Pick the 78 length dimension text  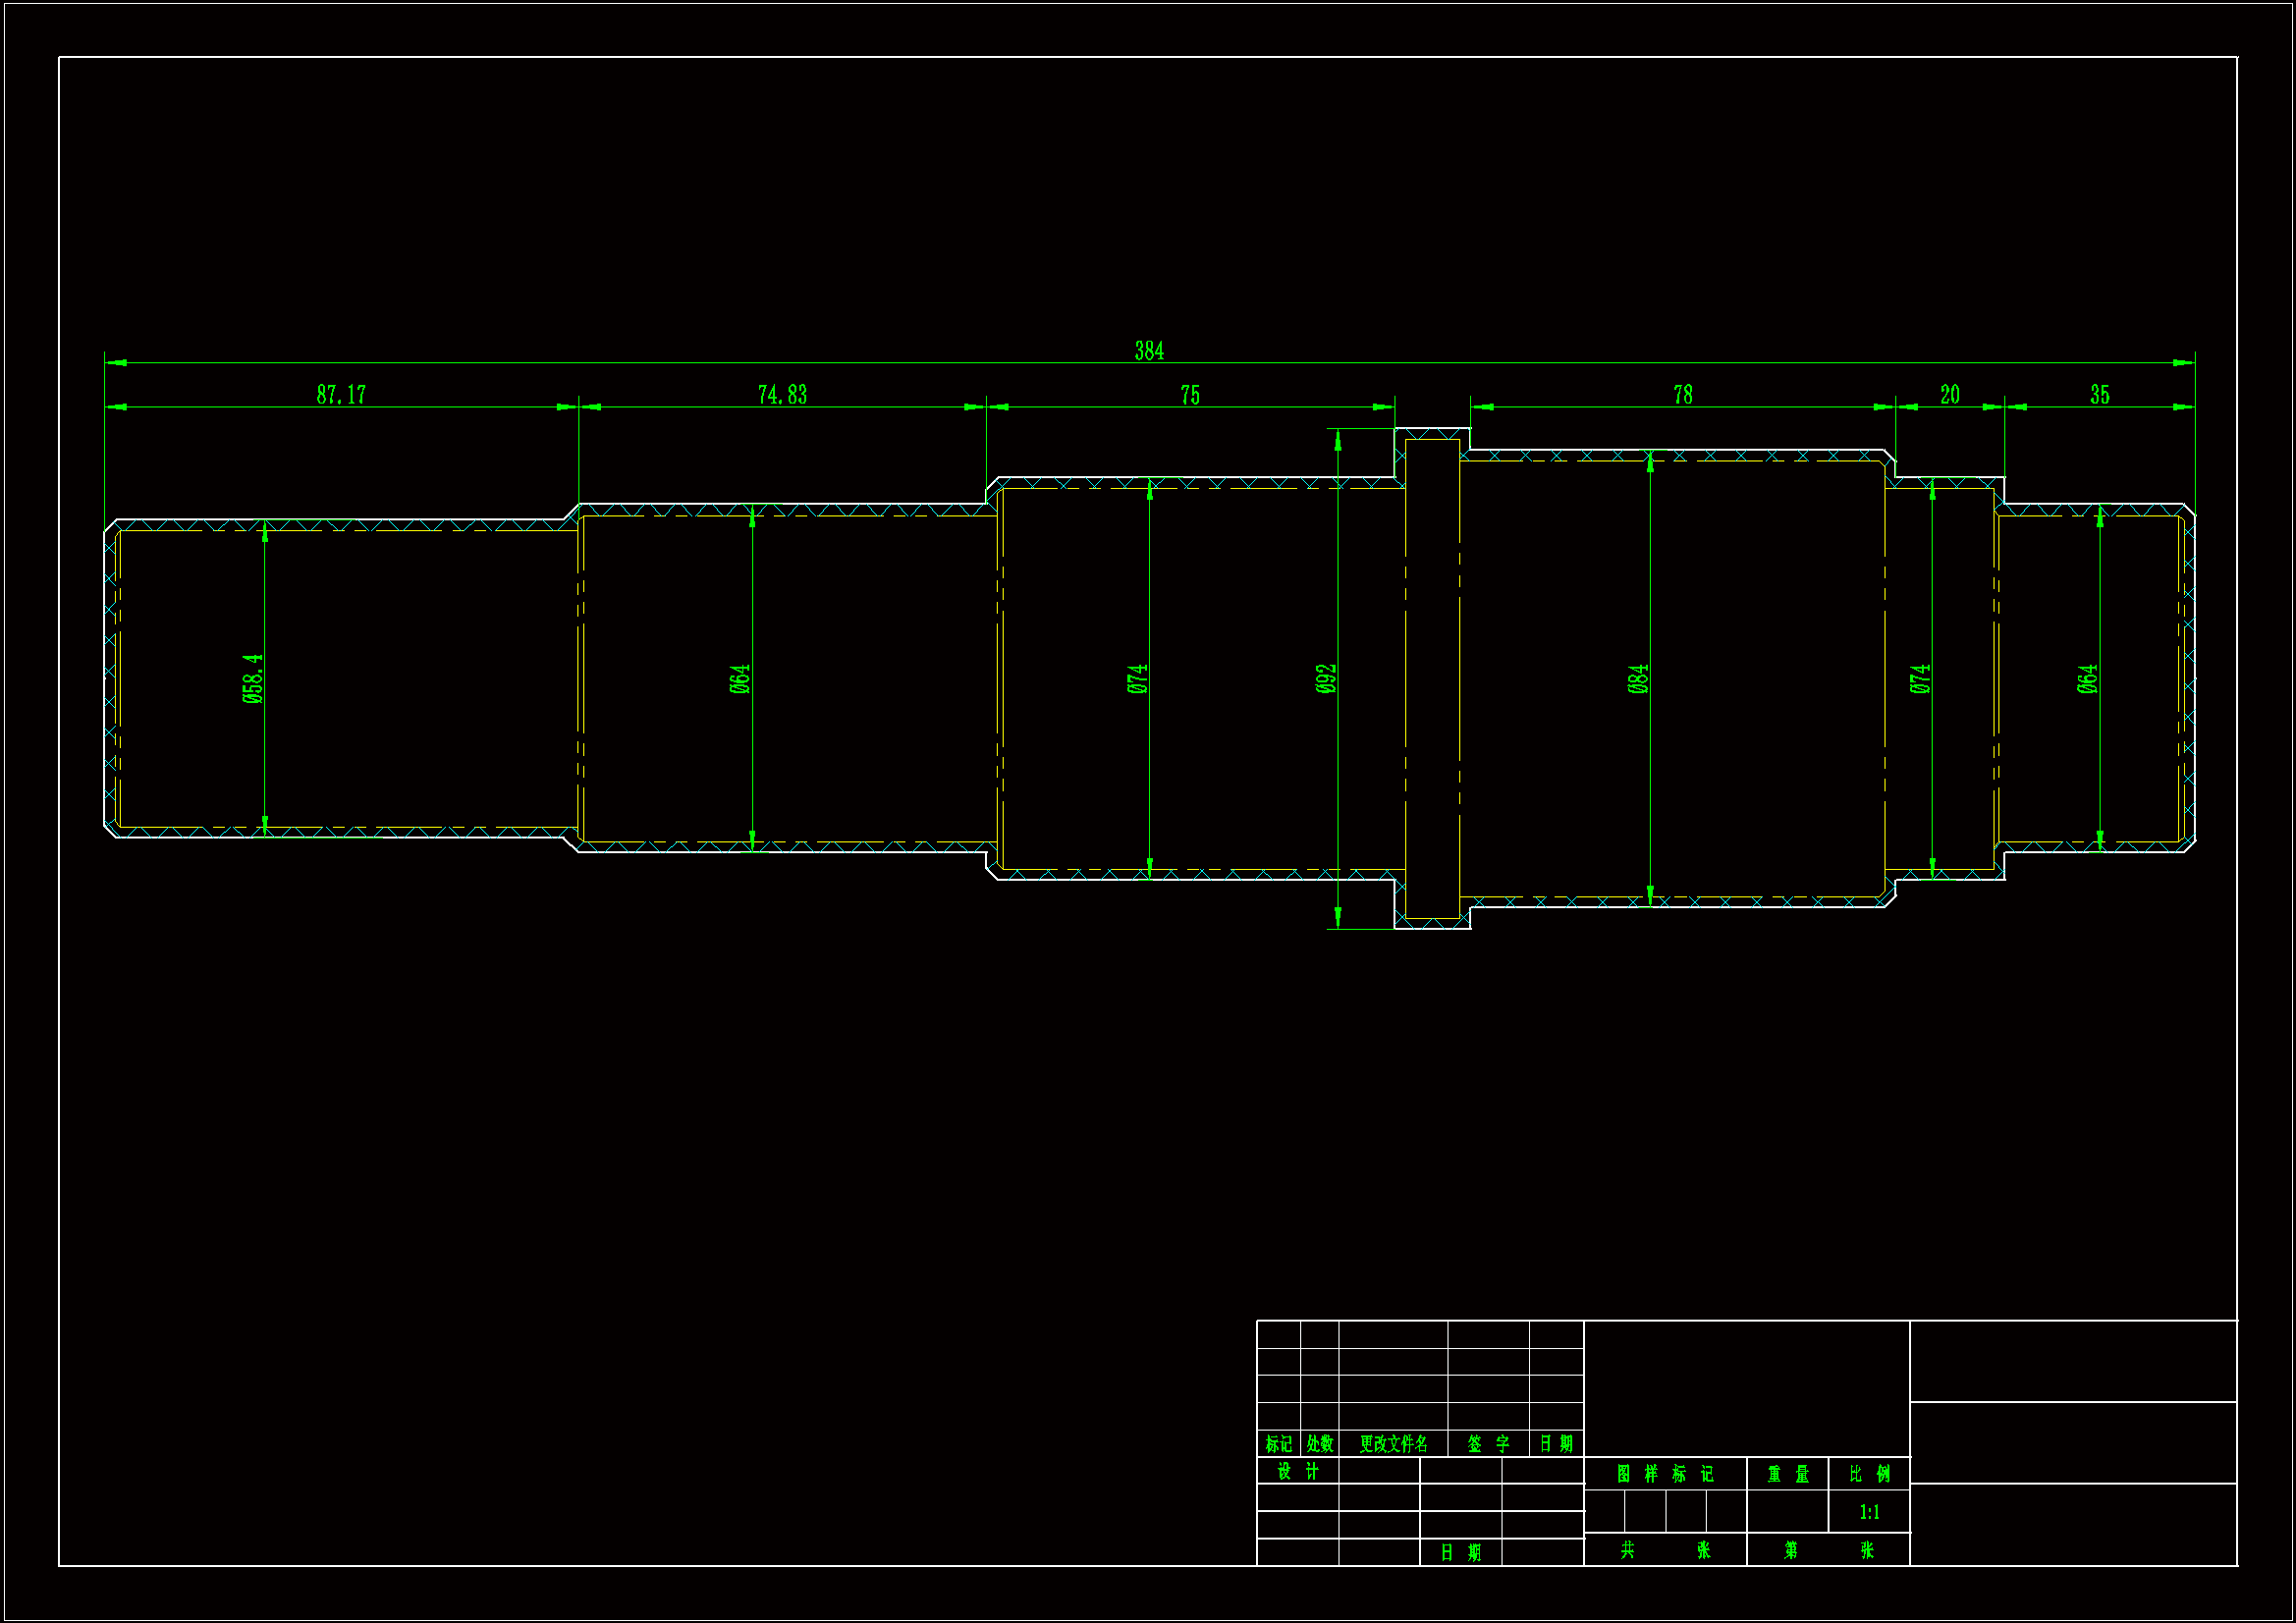click(1683, 395)
